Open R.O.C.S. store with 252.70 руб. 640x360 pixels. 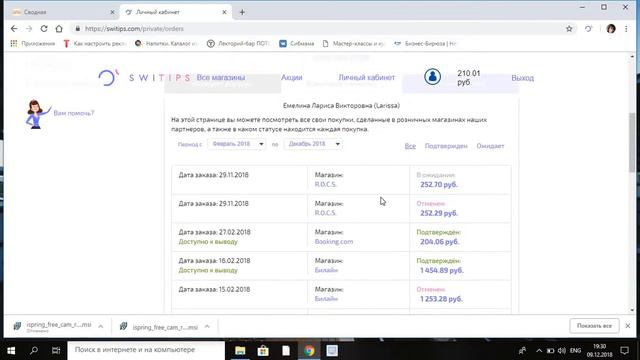click(326, 184)
